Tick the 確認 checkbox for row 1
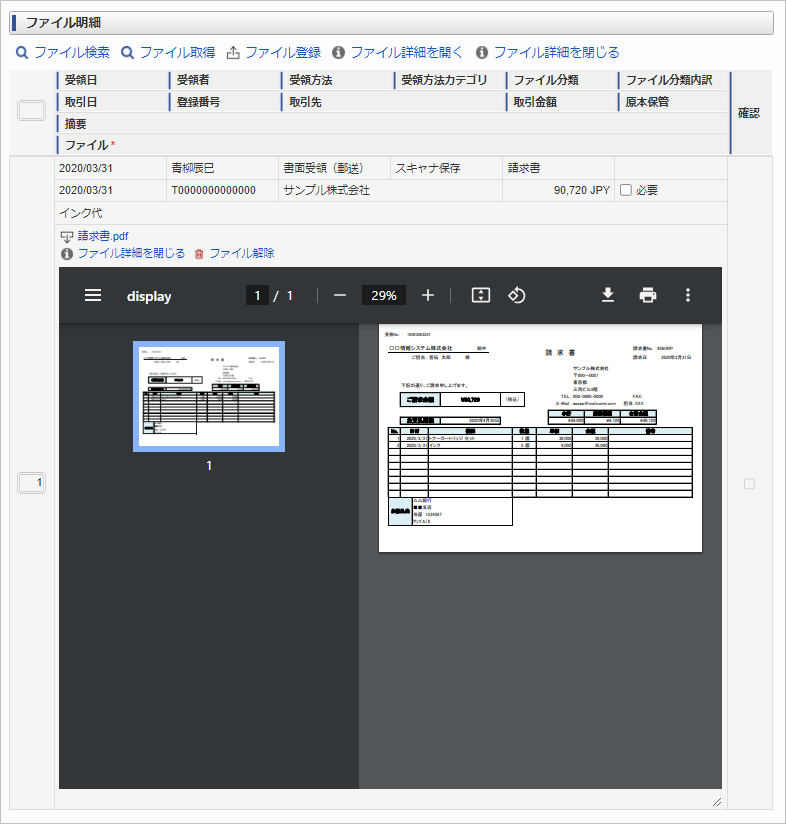786x824 pixels. (749, 484)
